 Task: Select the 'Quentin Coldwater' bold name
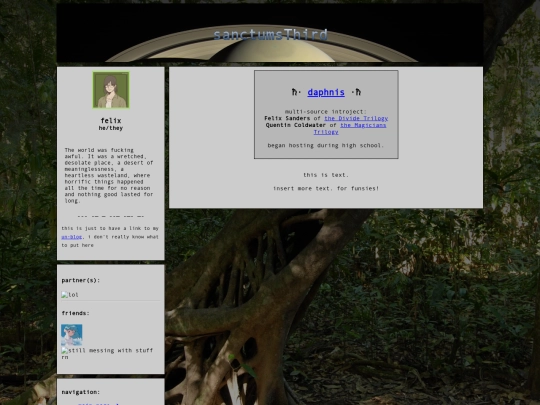295,125
